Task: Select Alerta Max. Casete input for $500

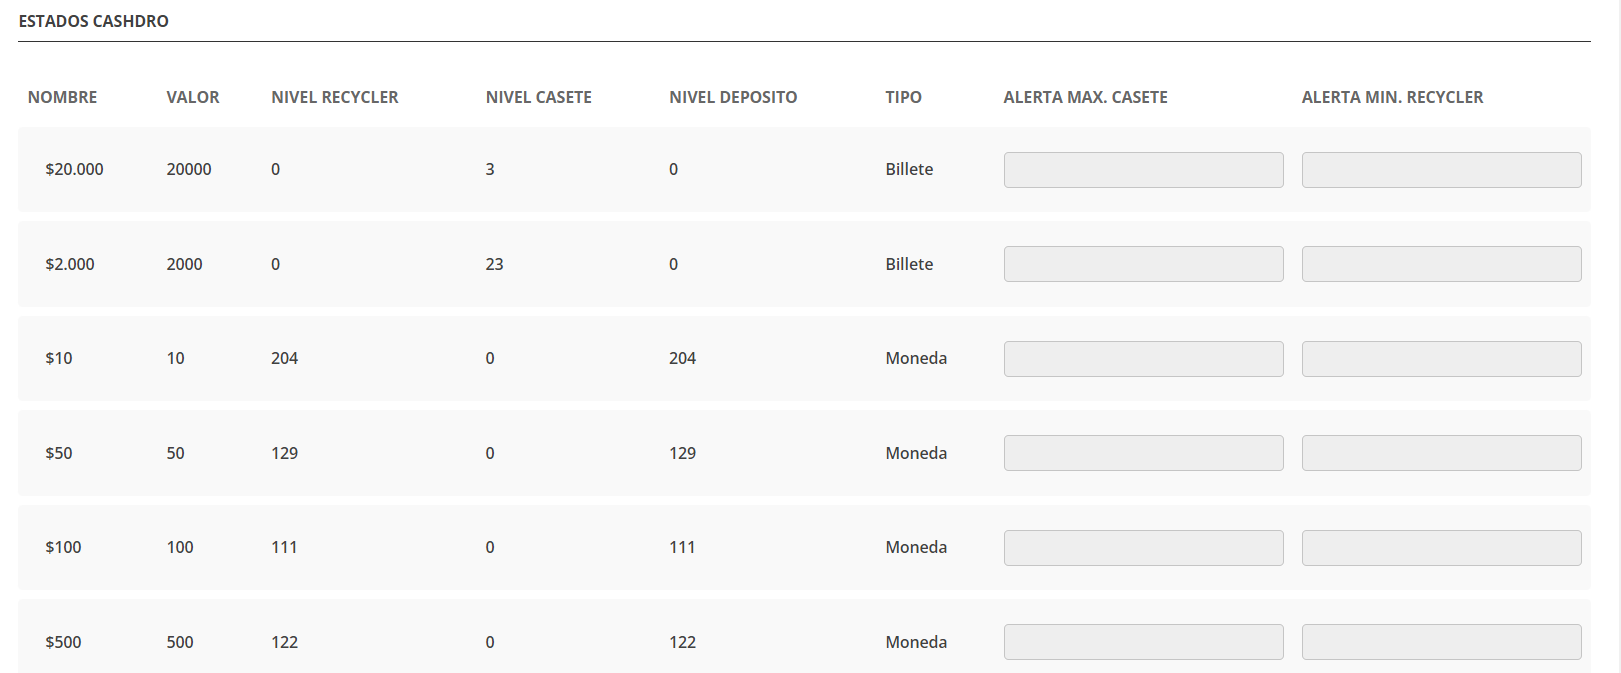Action: (1143, 642)
